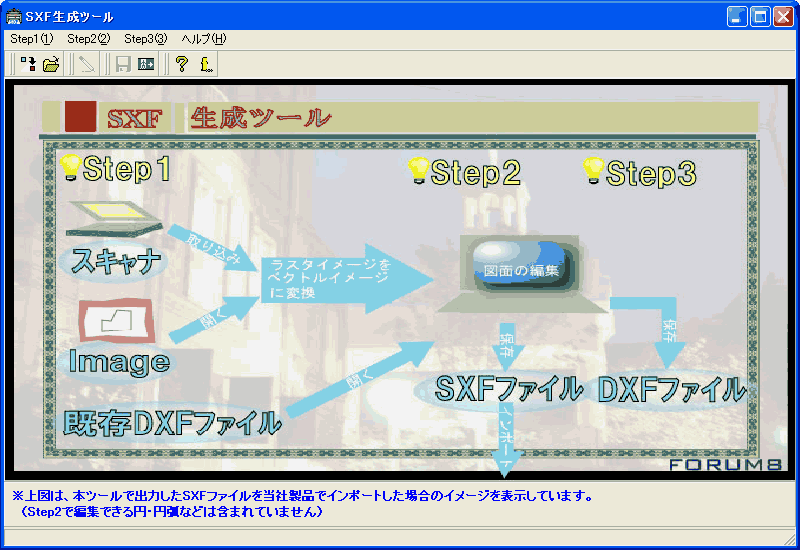Click the Step3 heading text

pyautogui.click(x=651, y=173)
